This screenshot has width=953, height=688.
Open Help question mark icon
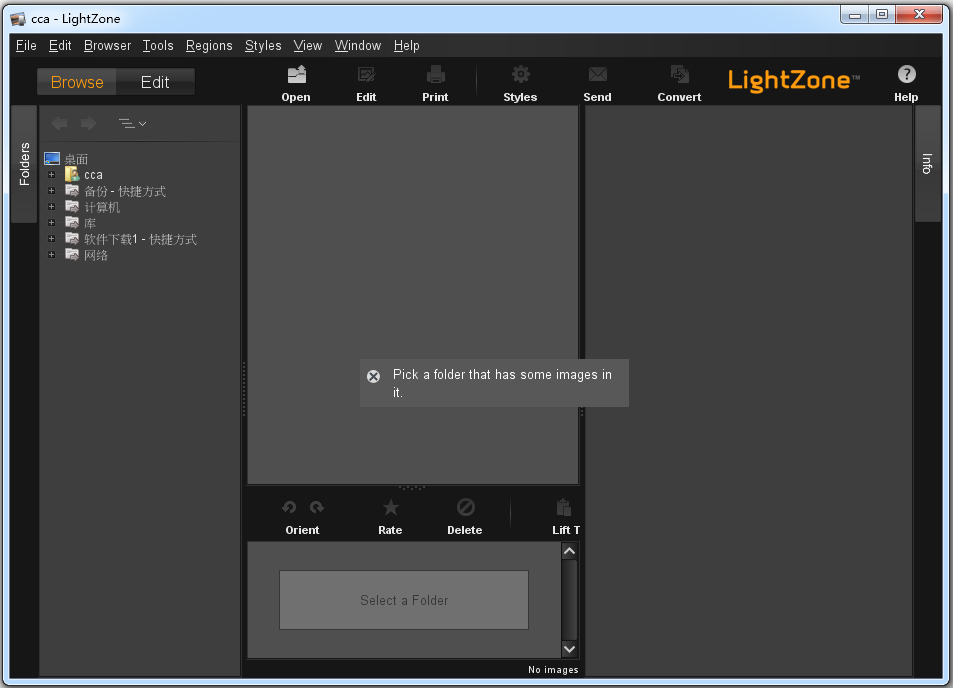(906, 74)
